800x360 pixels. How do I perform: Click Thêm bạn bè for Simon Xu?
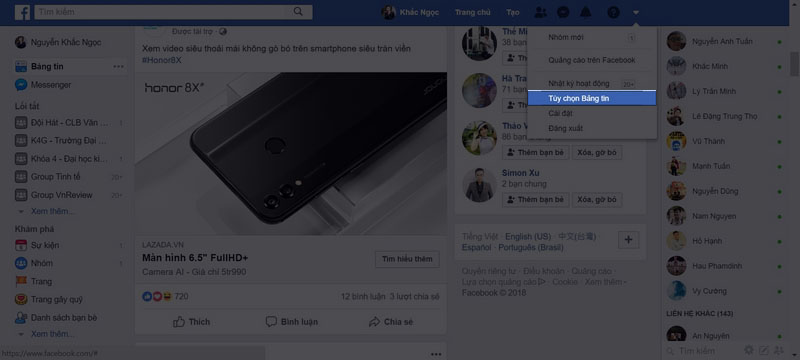click(x=536, y=199)
